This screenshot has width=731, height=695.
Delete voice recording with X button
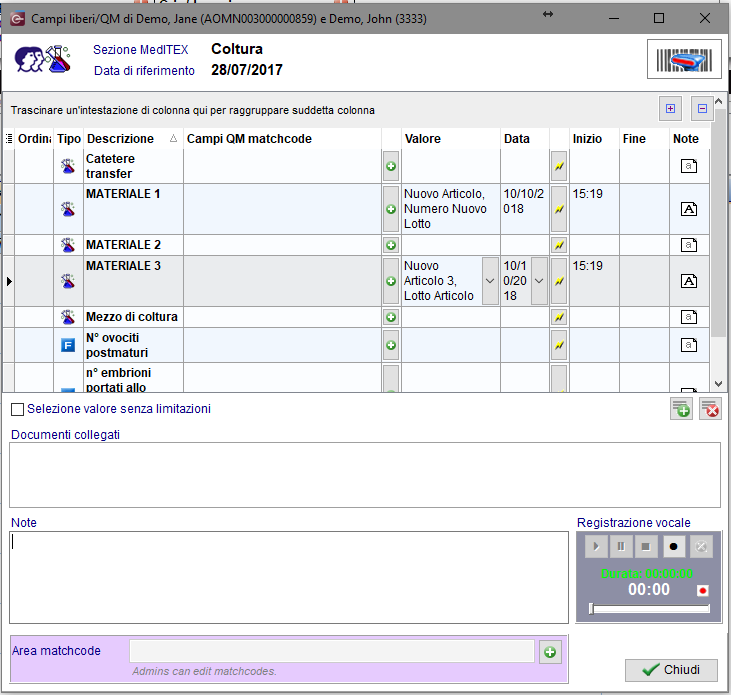pos(701,546)
